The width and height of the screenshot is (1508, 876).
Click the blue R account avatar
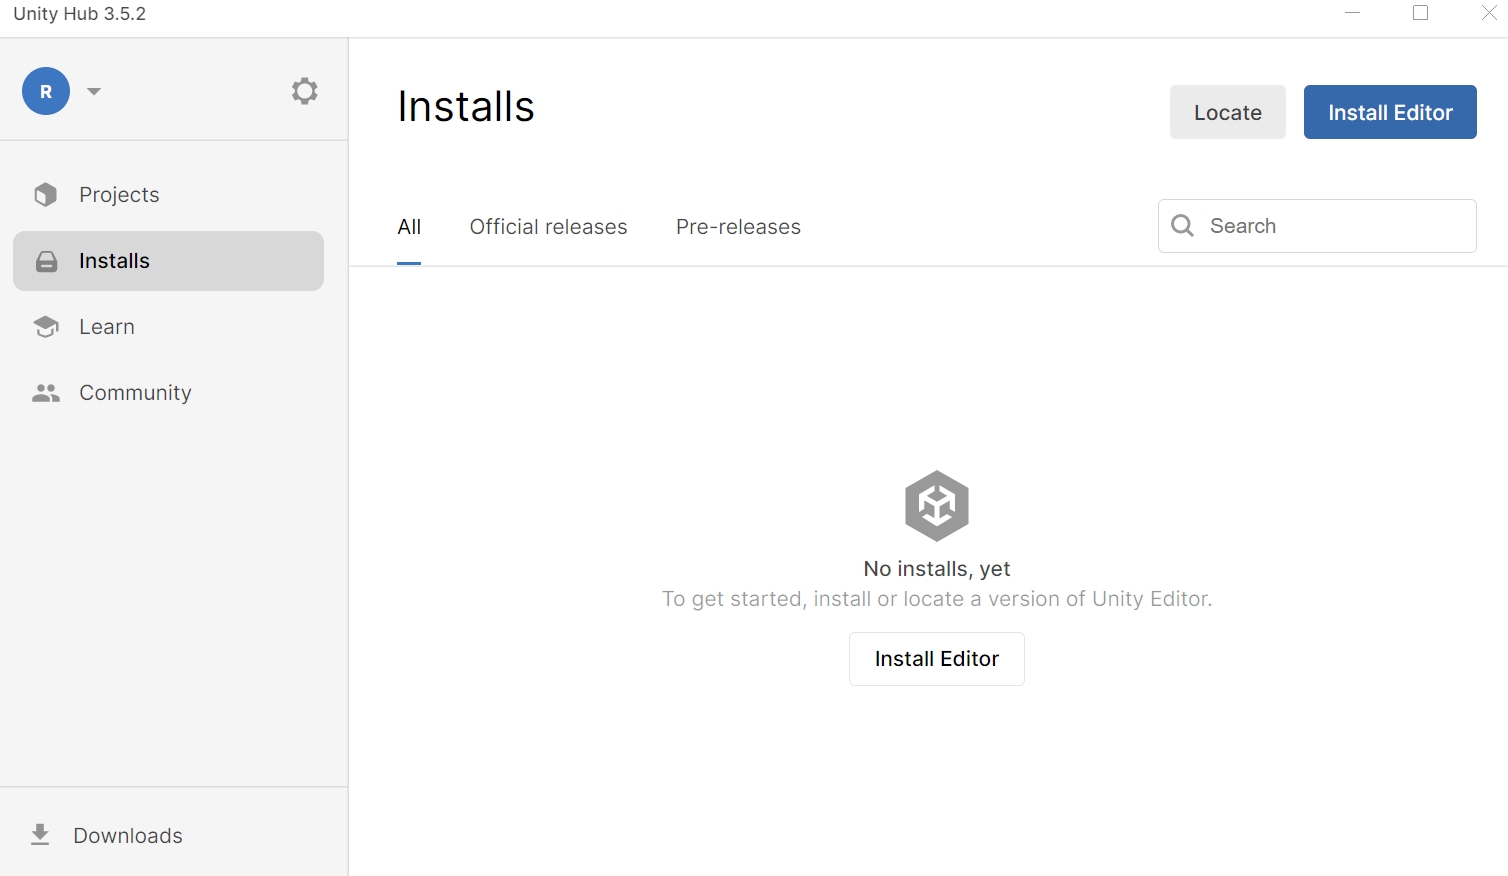(x=46, y=91)
